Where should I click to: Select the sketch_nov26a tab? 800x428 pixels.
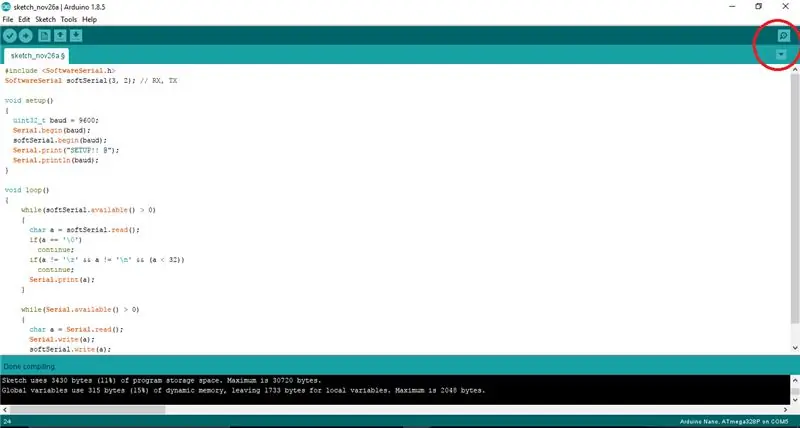(36, 55)
